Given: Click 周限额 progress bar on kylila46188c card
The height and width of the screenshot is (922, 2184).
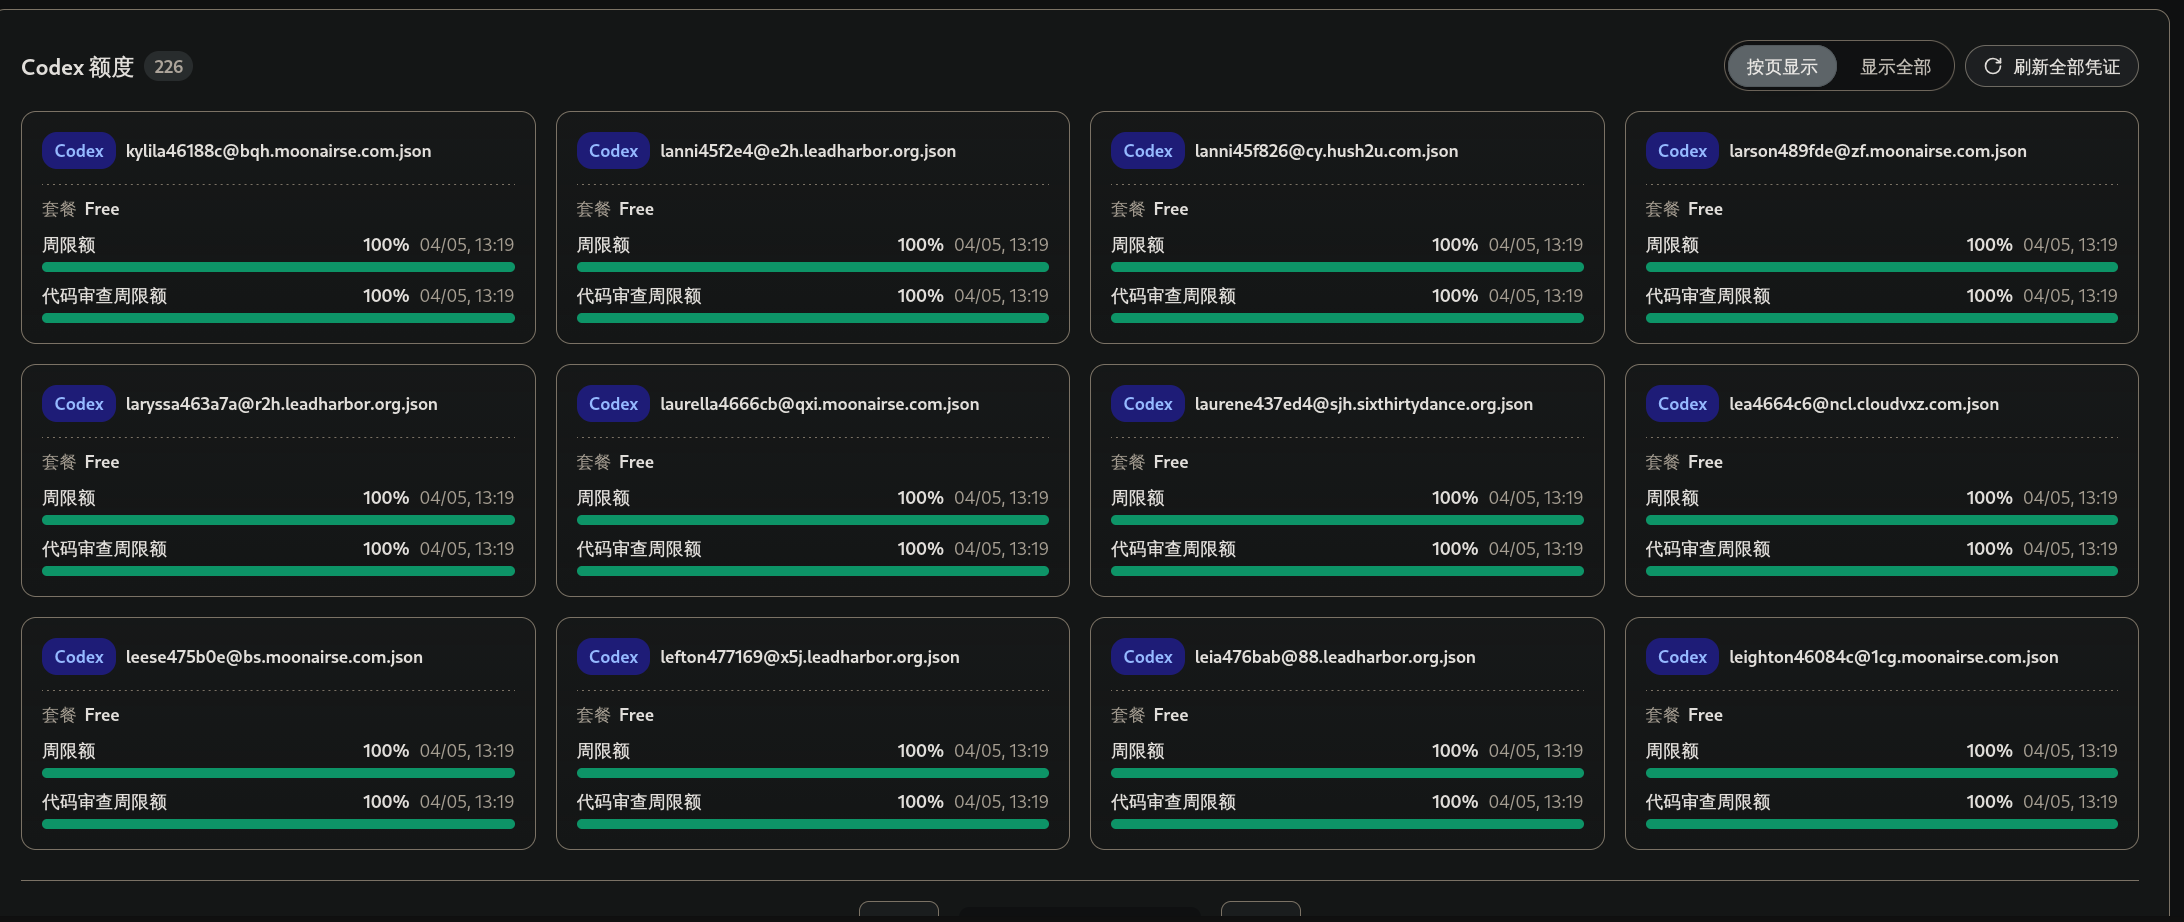Looking at the screenshot, I should [x=278, y=267].
